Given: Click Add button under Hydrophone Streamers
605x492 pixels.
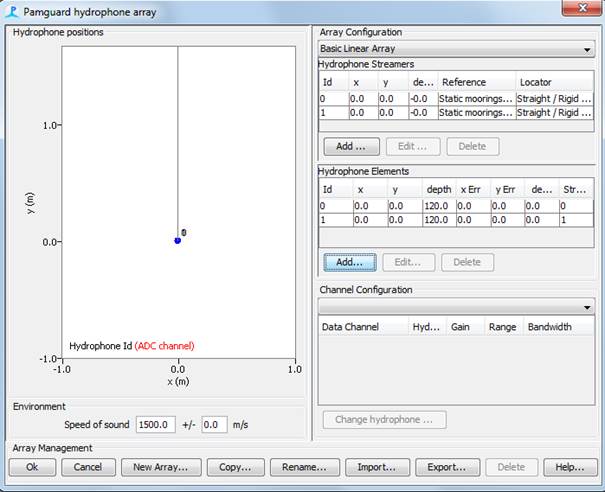Looking at the screenshot, I should pos(351,147).
